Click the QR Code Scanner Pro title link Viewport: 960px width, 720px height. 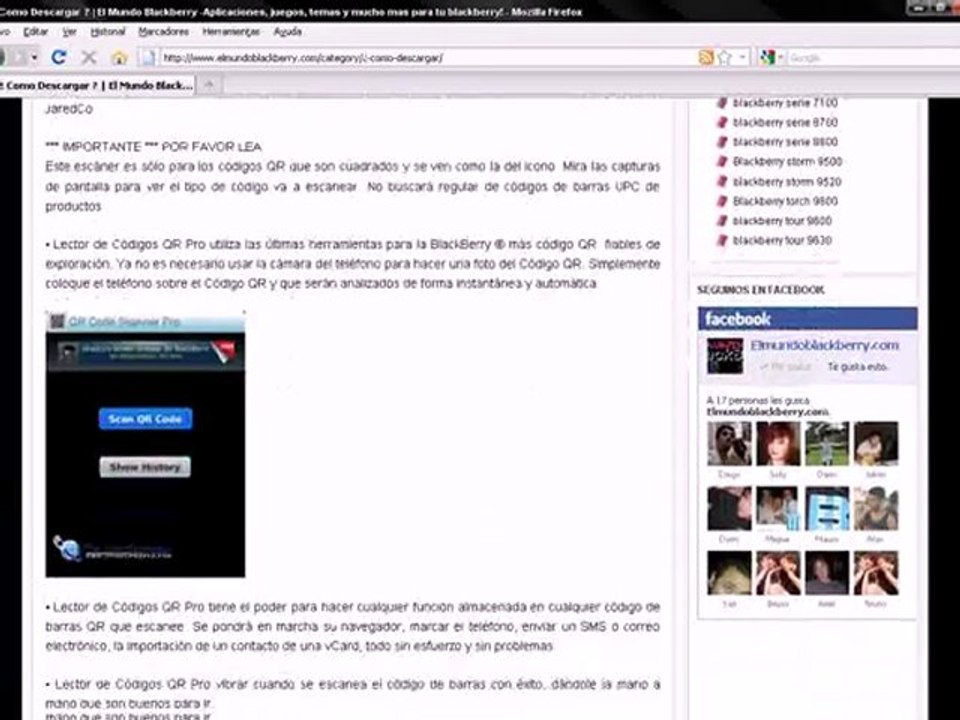124,321
